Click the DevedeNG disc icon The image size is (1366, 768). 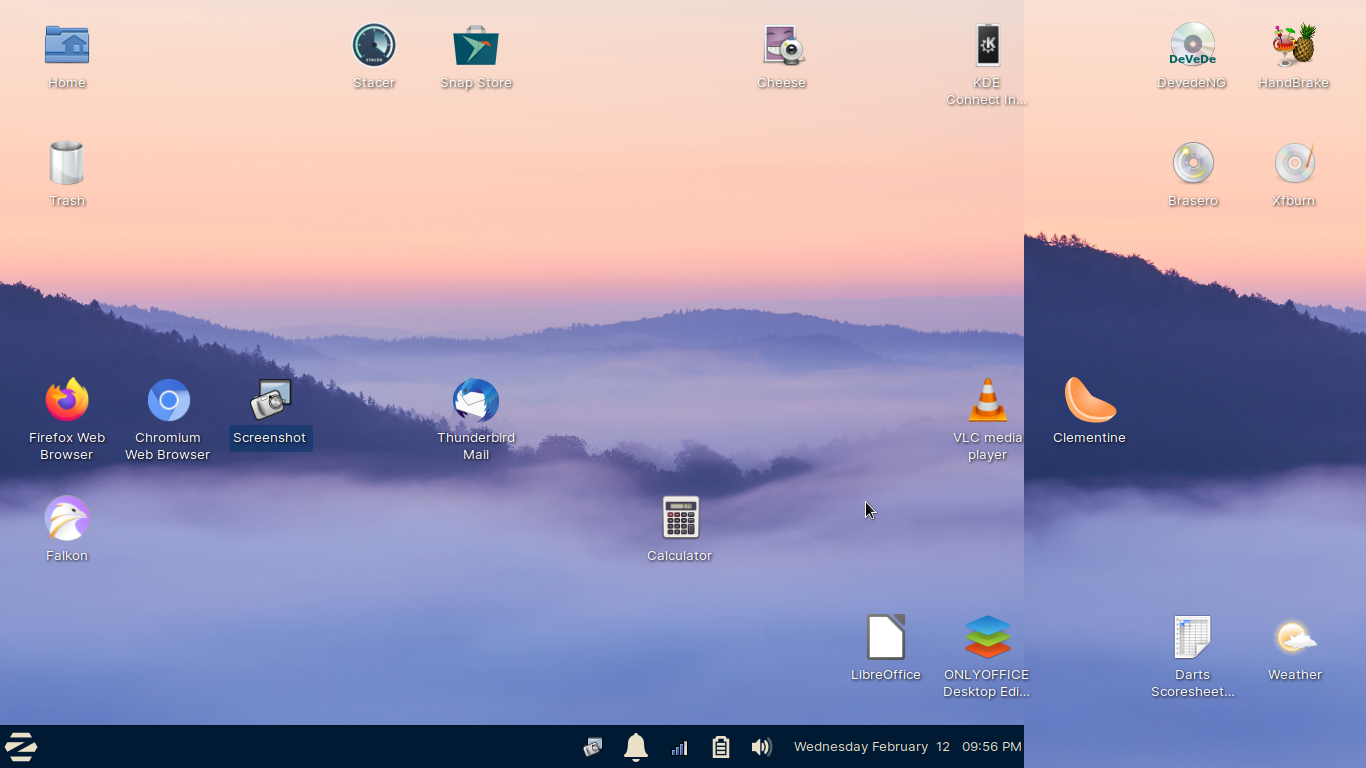coord(1192,46)
